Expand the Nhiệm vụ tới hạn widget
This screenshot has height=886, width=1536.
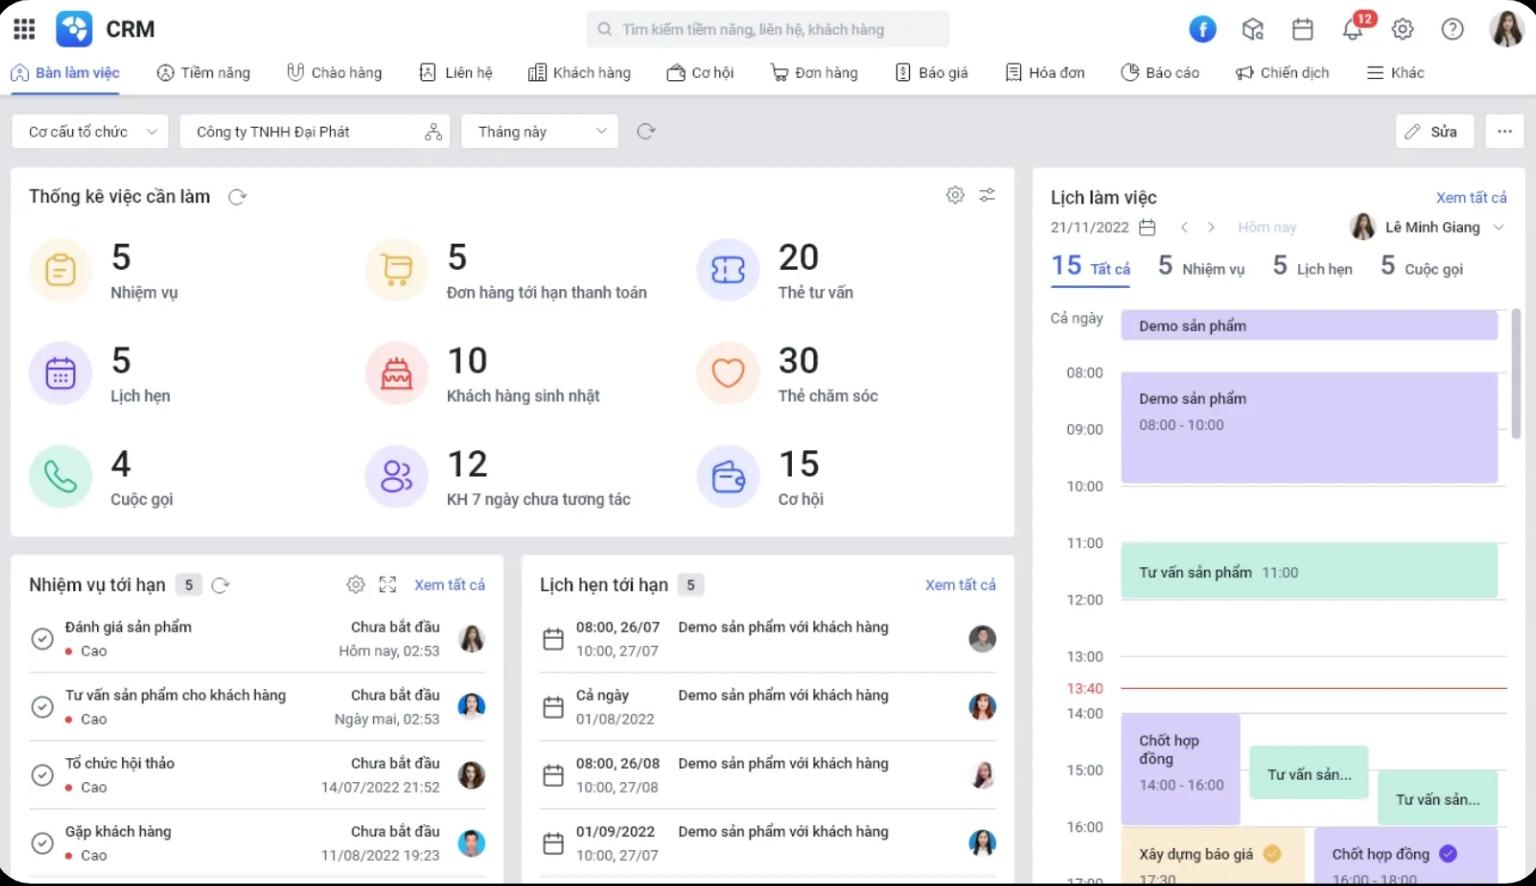[x=388, y=585]
